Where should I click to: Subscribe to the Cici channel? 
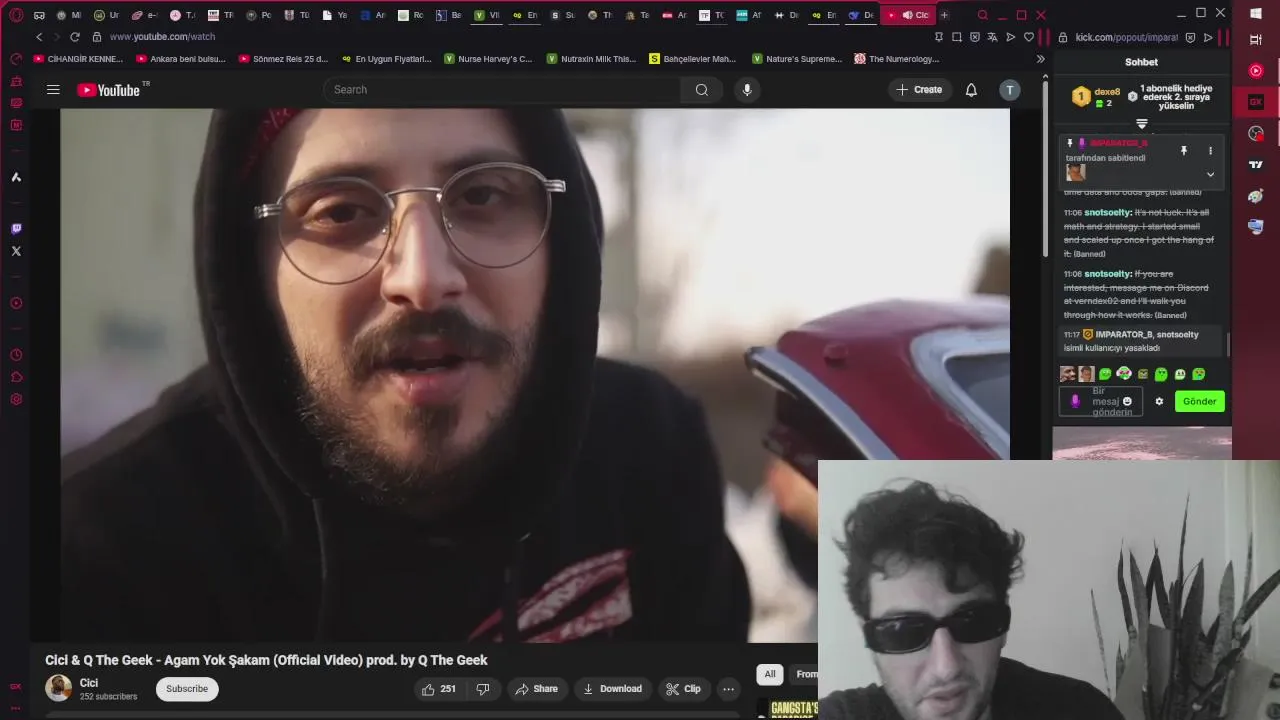tap(187, 689)
